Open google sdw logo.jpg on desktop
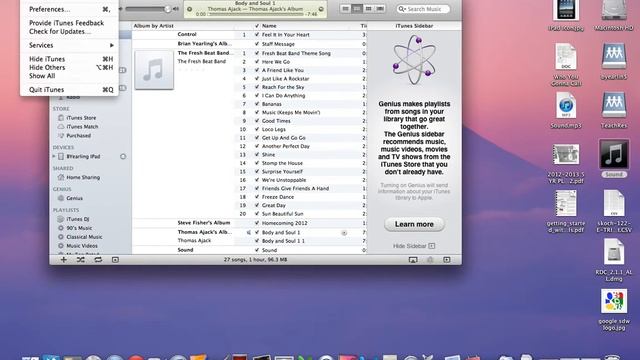Screen dimensions: 640x360 614,301
